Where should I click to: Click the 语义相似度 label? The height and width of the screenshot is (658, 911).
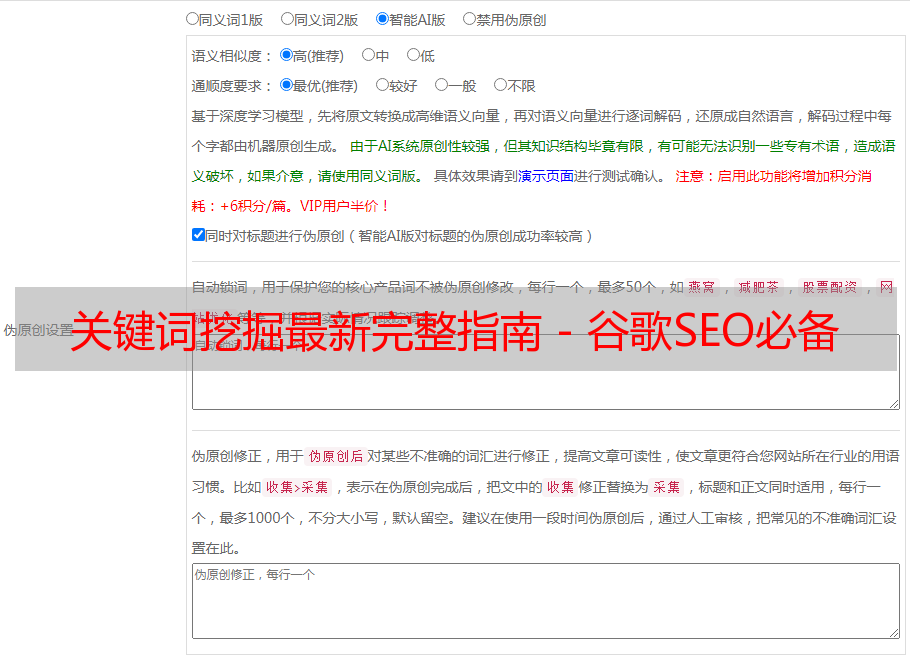tap(232, 56)
